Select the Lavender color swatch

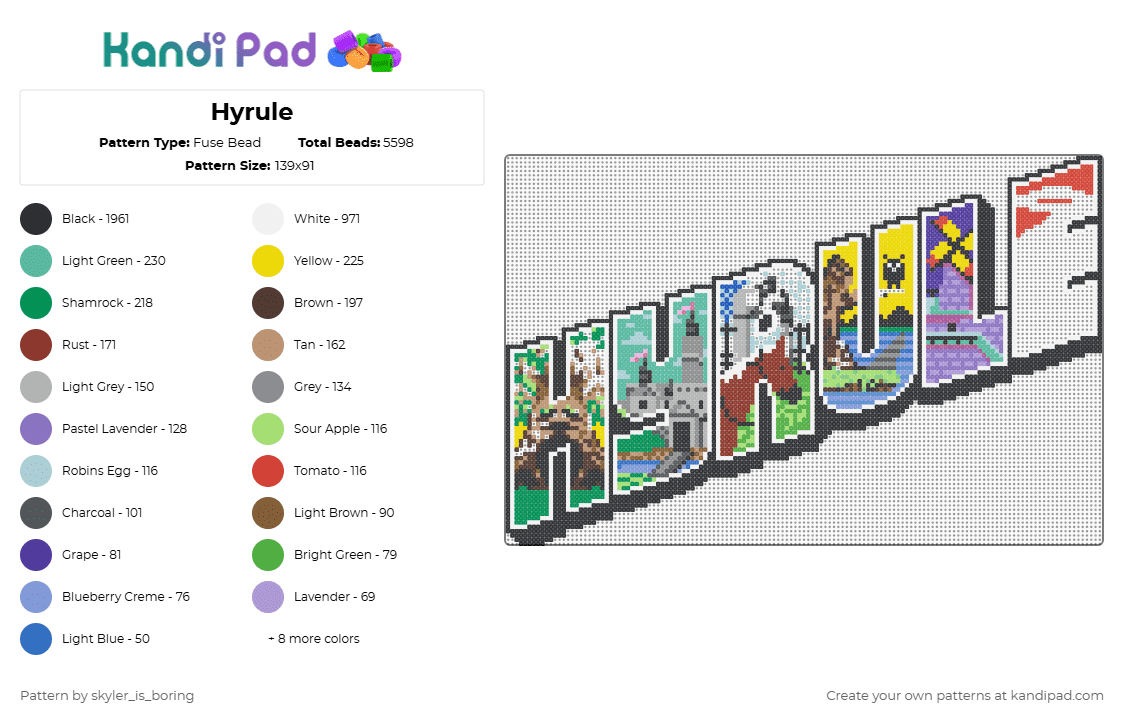[x=268, y=597]
